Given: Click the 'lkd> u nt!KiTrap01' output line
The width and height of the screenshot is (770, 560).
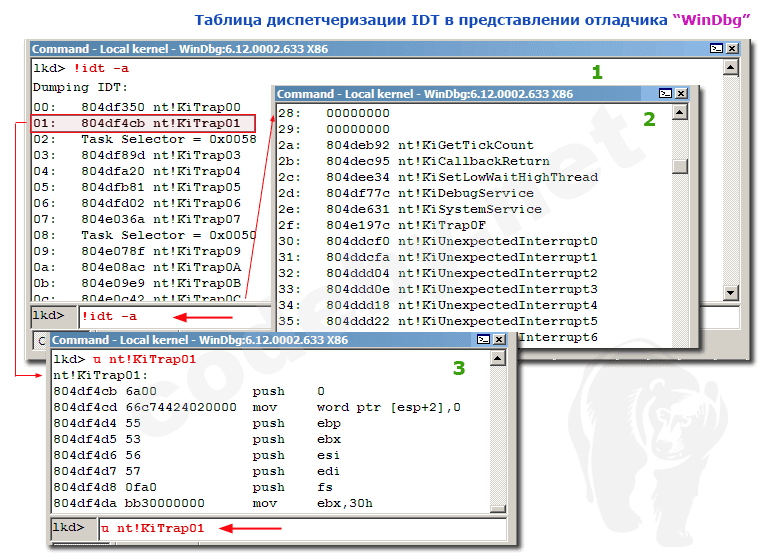Looking at the screenshot, I should 125,359.
